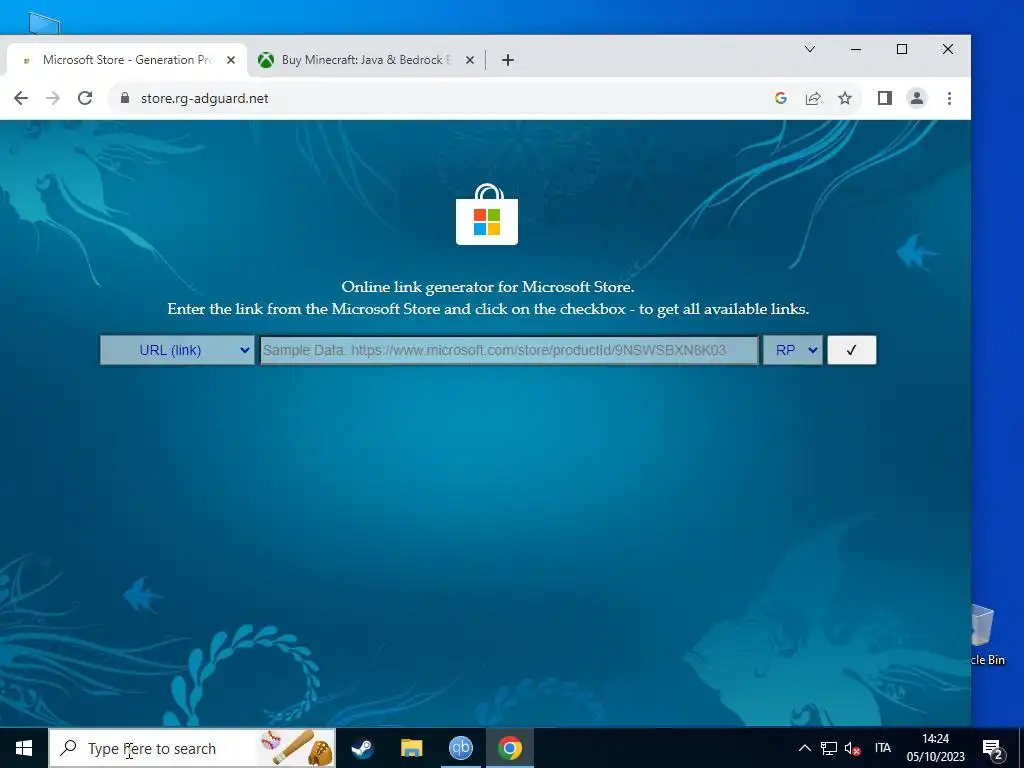
Task: Open Chrome side panel
Action: [x=884, y=98]
